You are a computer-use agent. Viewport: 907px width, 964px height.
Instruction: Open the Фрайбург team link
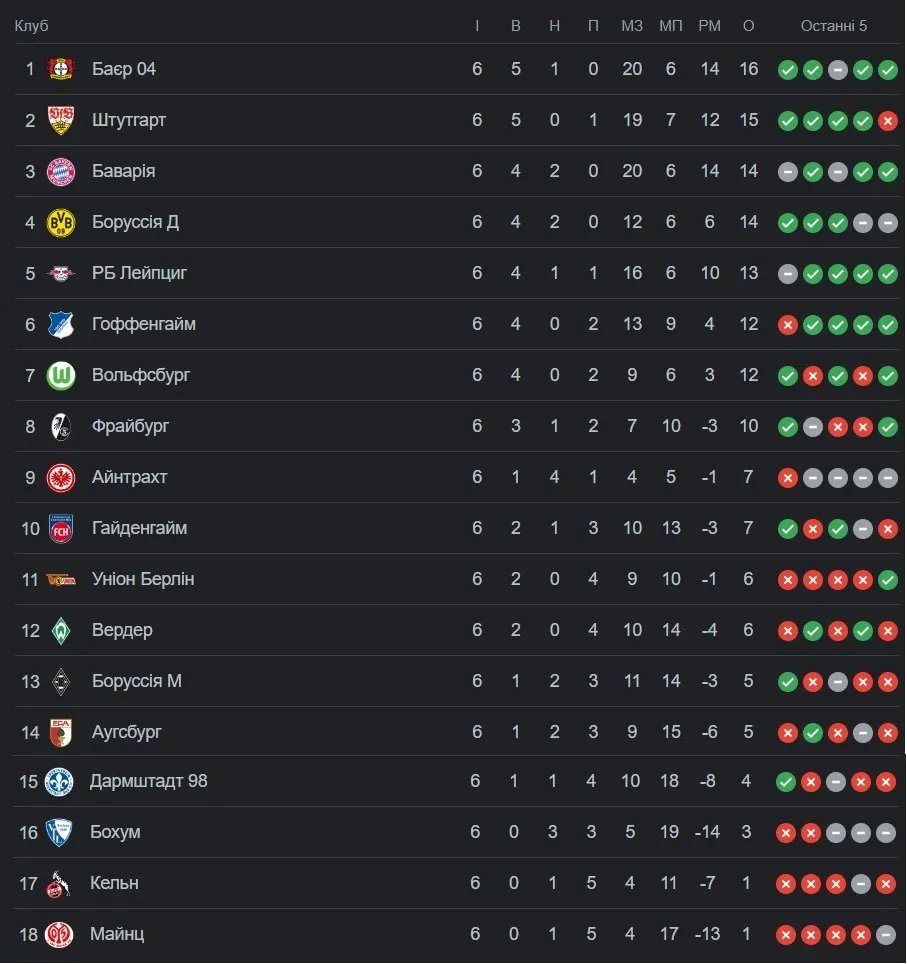130,426
